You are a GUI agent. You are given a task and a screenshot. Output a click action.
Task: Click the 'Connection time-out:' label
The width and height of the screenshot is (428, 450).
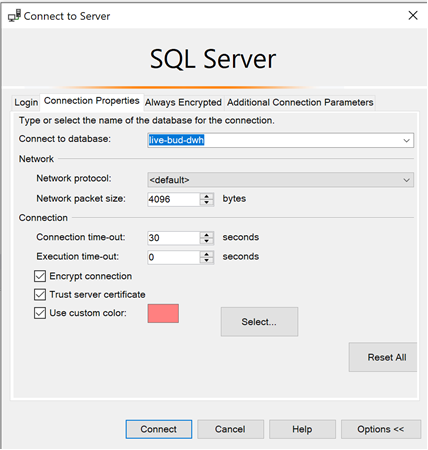point(81,237)
